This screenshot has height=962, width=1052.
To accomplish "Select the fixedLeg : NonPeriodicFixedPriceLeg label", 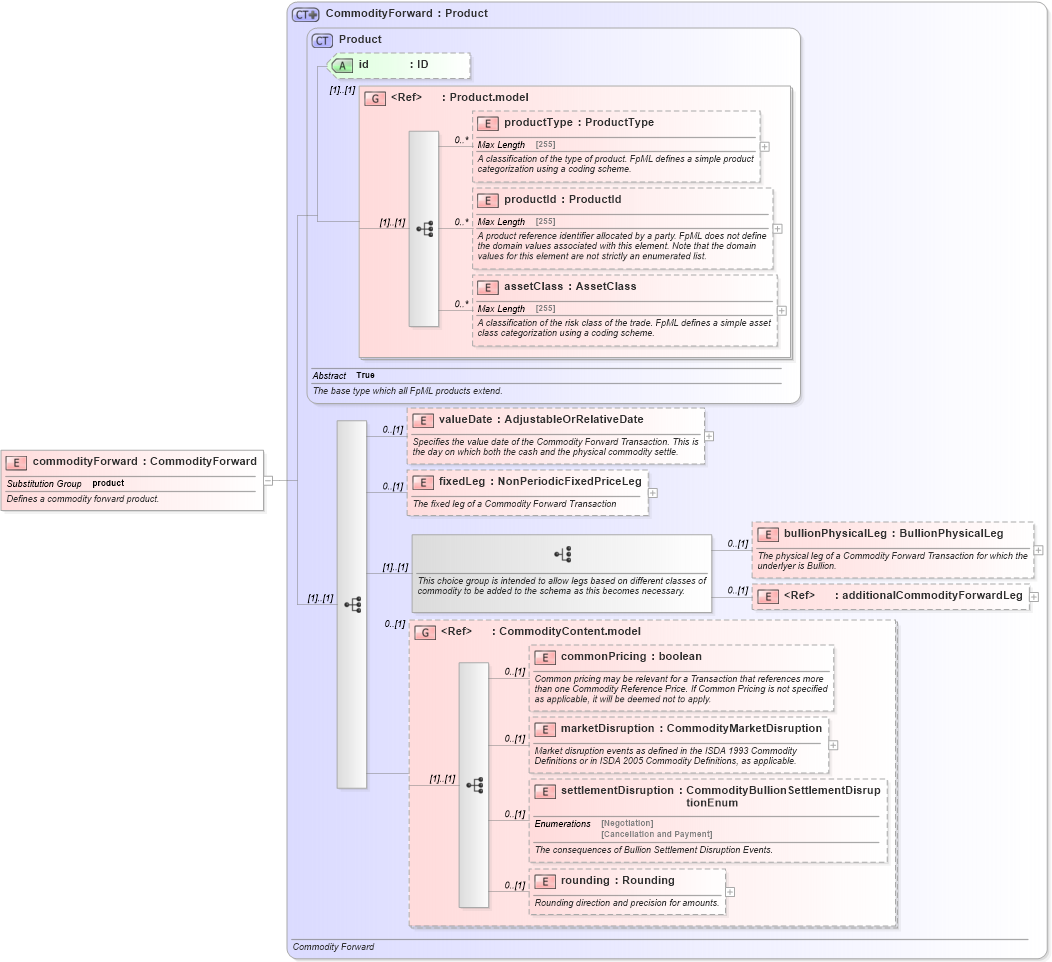I will [x=540, y=482].
